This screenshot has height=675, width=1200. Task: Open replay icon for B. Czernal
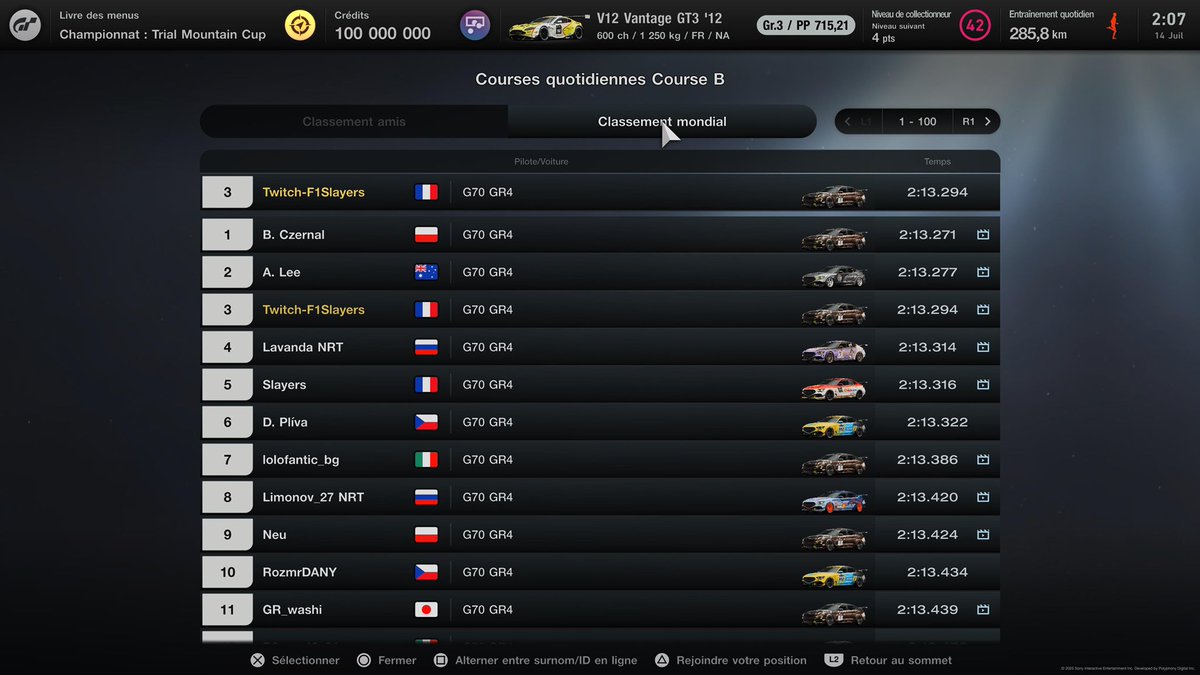pos(983,235)
